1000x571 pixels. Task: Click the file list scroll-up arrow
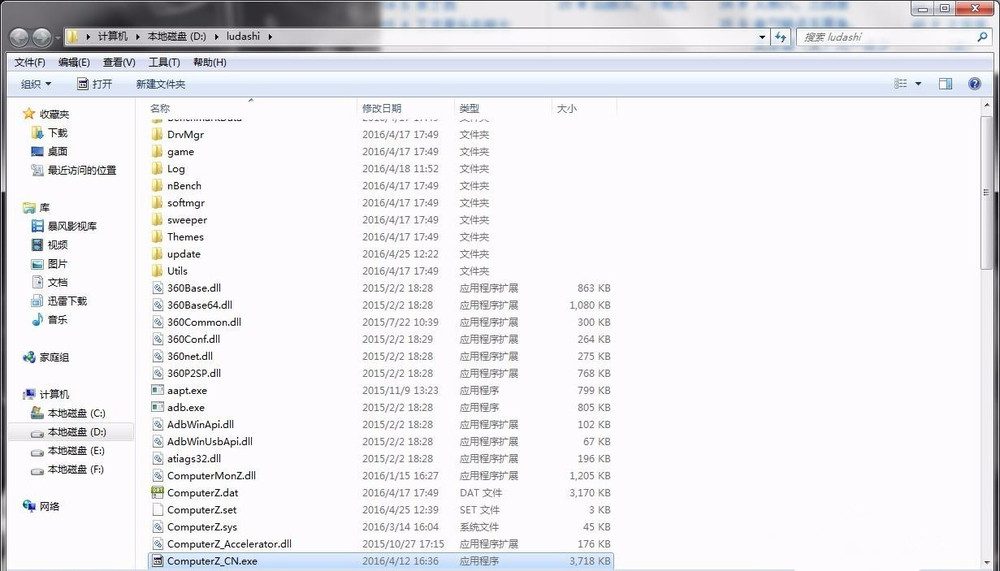[986, 106]
